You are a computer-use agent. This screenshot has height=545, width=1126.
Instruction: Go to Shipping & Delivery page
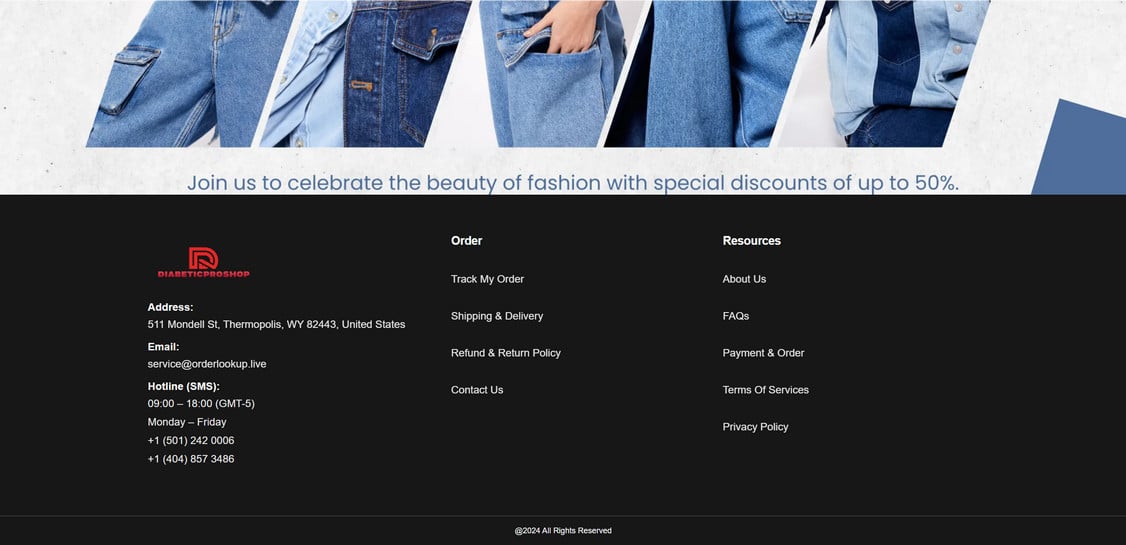[x=496, y=316]
